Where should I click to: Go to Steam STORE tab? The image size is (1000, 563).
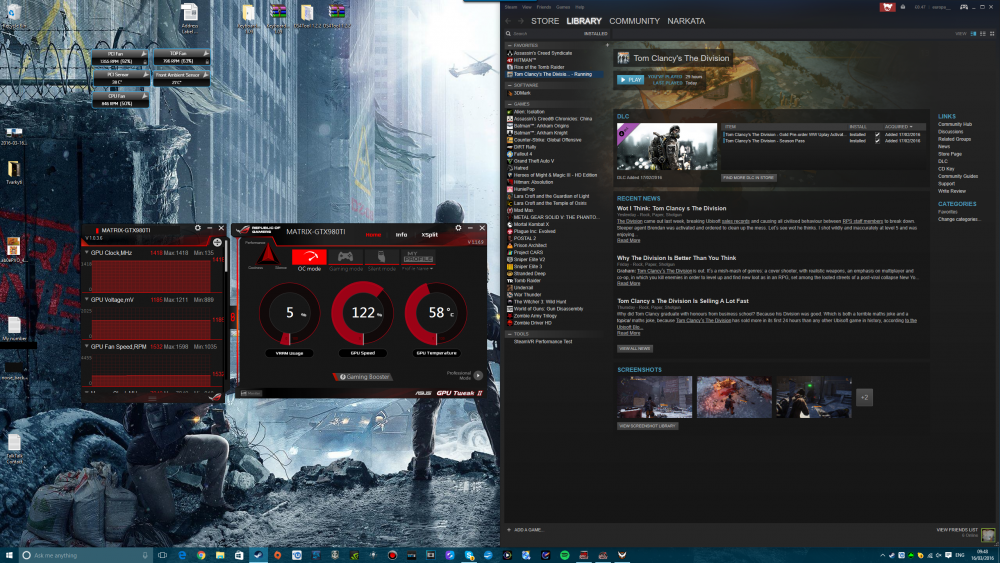point(545,21)
